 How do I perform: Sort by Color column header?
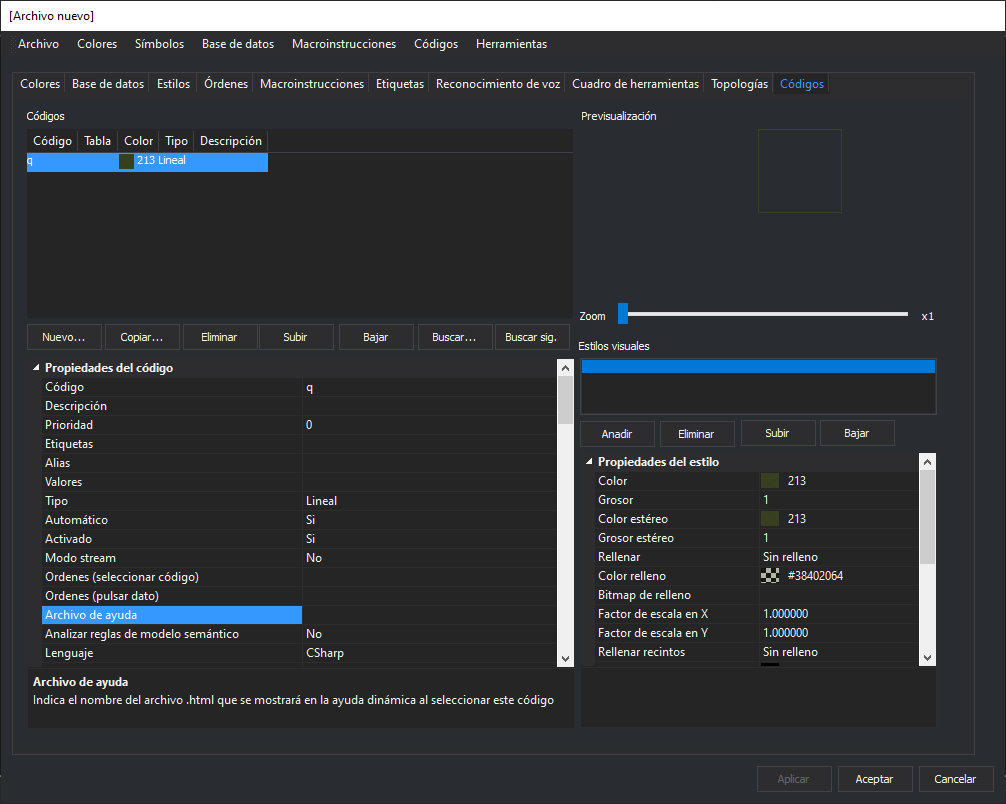[x=139, y=141]
